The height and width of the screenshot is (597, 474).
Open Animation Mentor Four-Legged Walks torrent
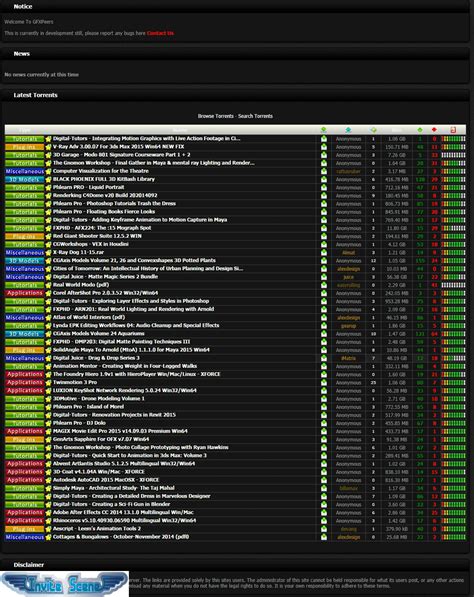coord(125,366)
